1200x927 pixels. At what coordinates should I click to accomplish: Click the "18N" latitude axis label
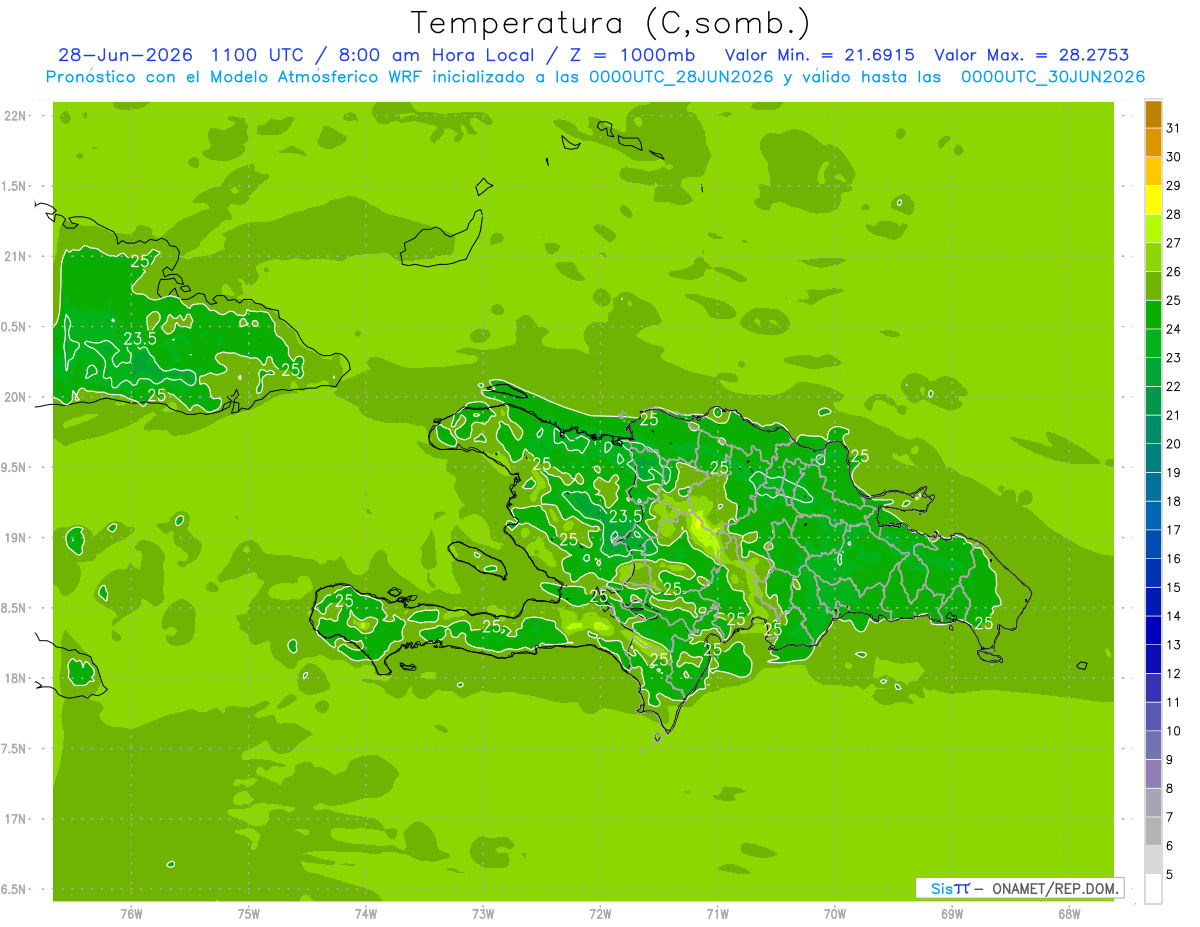[x=17, y=679]
